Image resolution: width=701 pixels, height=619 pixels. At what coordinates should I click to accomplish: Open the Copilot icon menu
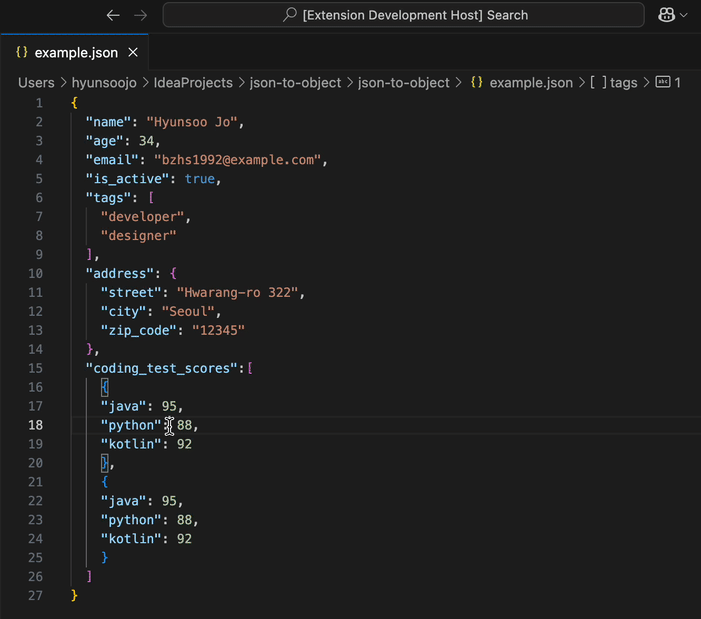666,15
